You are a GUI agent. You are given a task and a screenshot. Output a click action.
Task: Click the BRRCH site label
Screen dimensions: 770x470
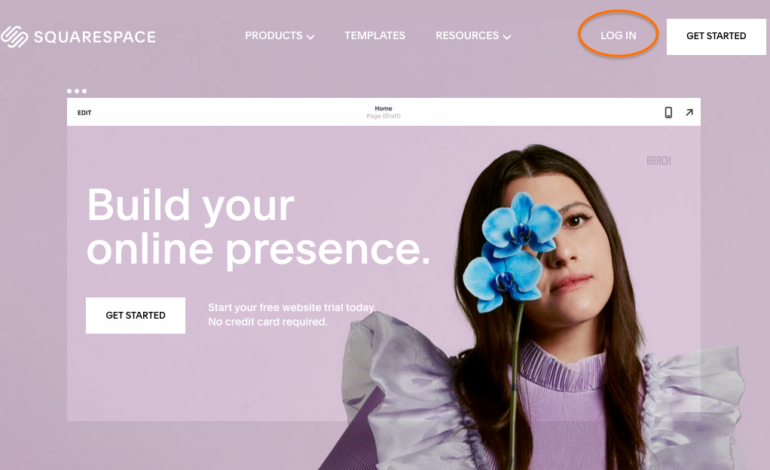(659, 161)
